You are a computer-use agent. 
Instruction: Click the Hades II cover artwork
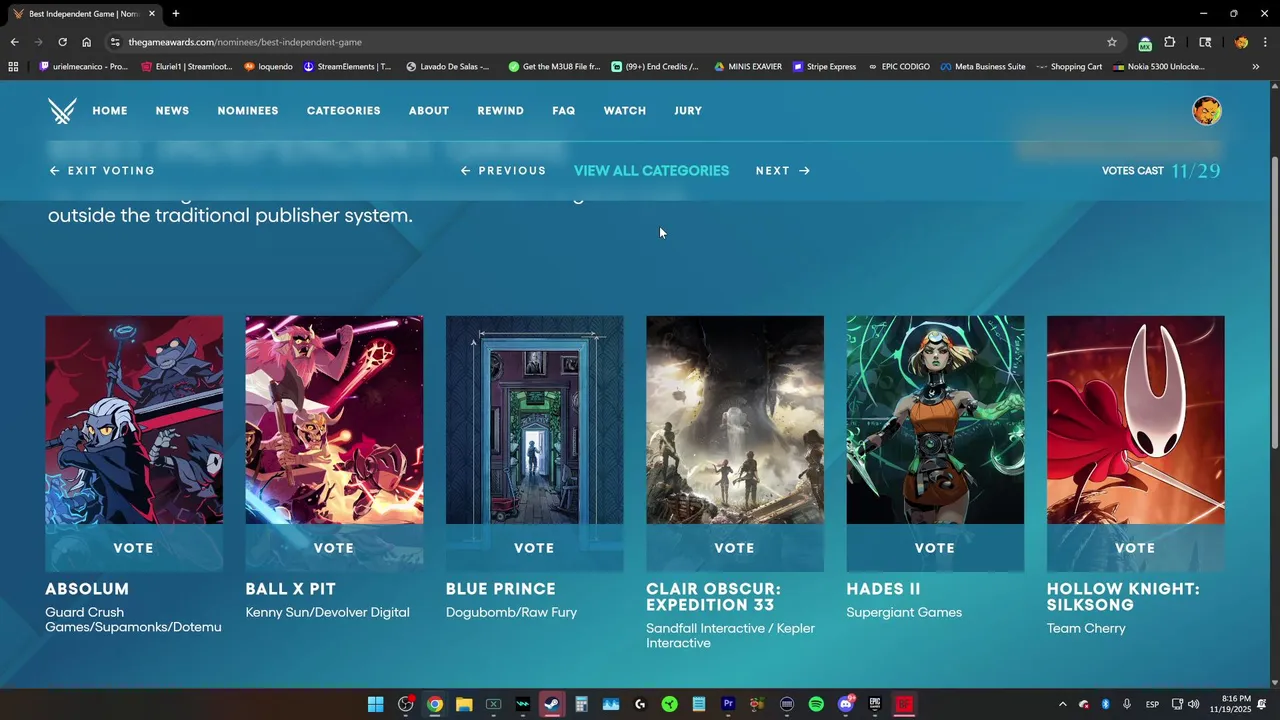coord(935,420)
